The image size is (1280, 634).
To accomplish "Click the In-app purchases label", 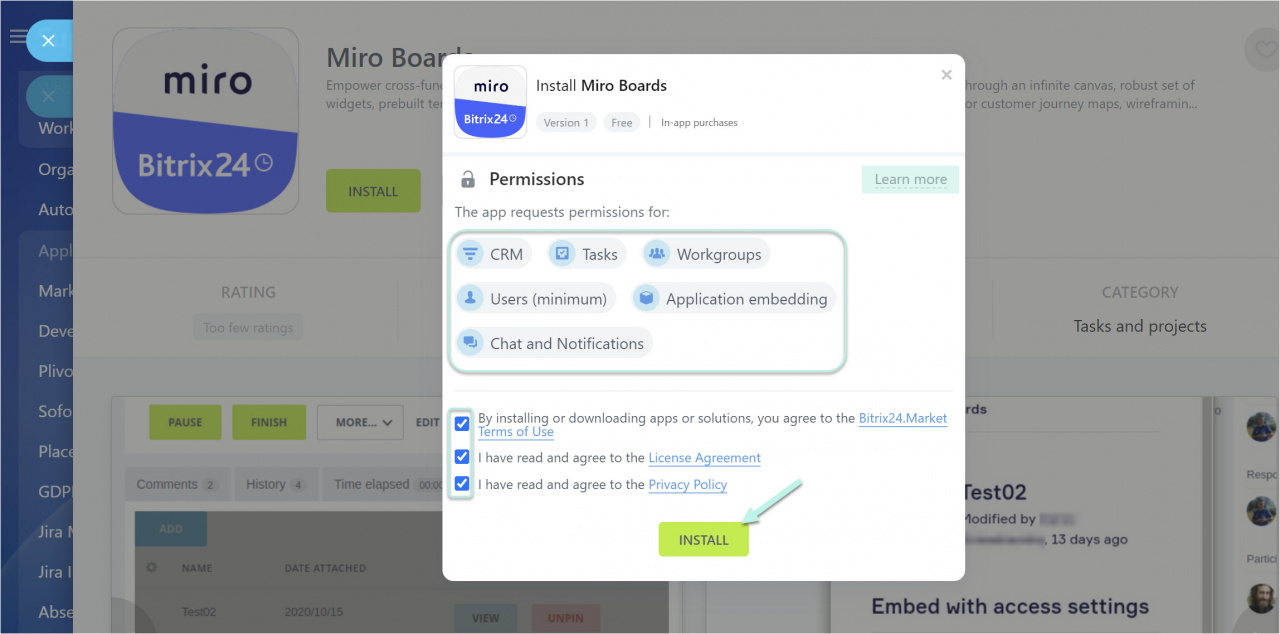I will click(699, 122).
